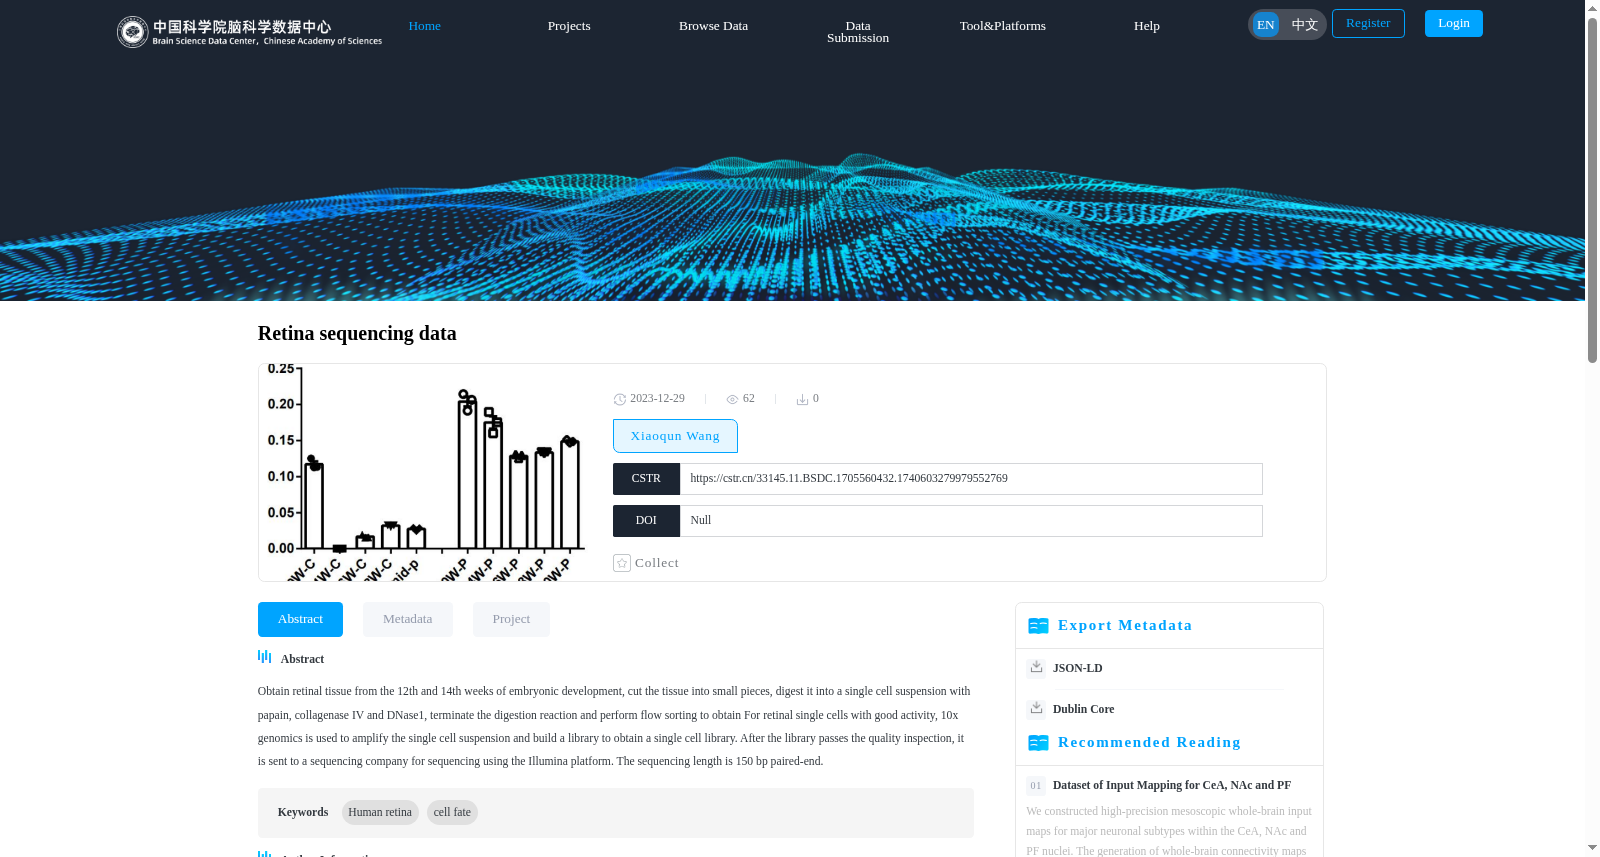Switch to the Project tab
This screenshot has height=857, width=1600.
(511, 619)
